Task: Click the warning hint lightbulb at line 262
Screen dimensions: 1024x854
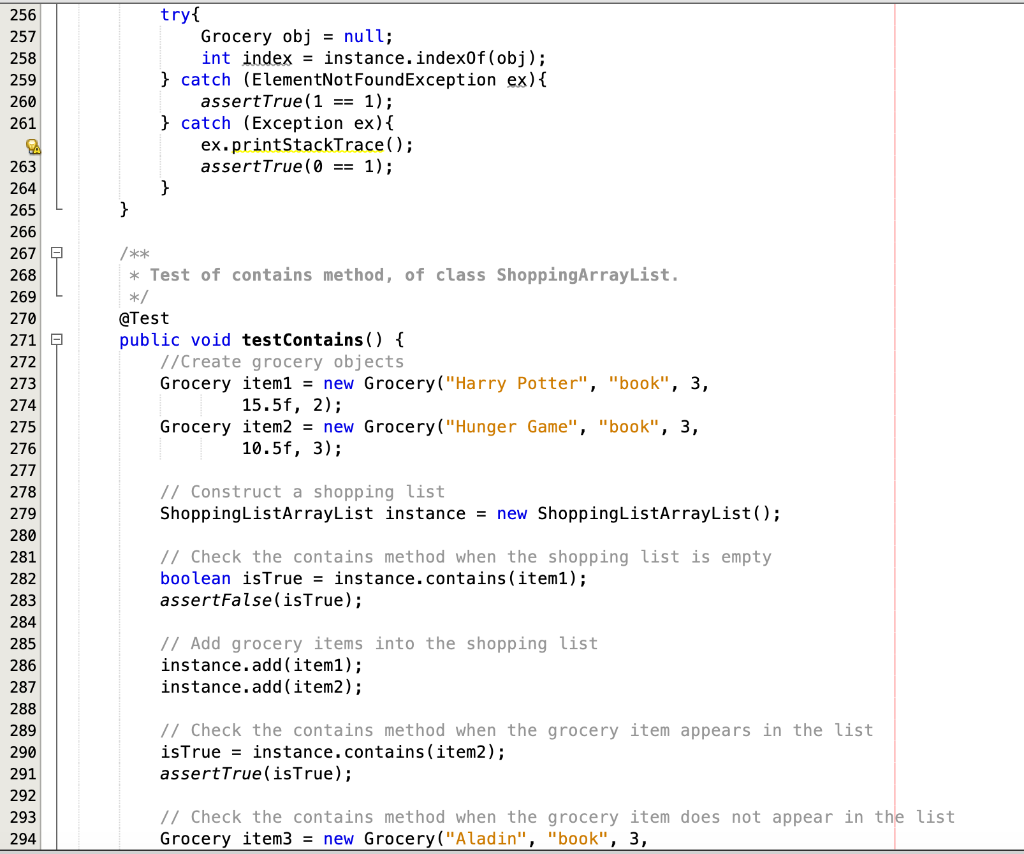Action: (34, 146)
